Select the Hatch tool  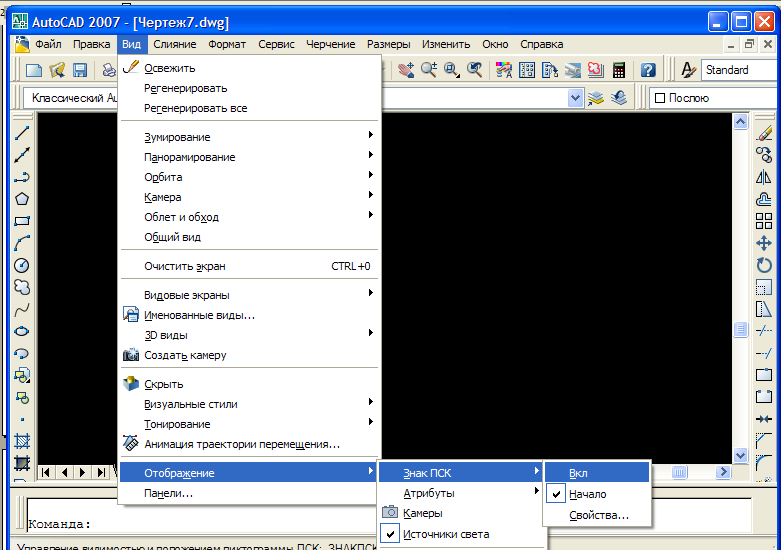22,441
